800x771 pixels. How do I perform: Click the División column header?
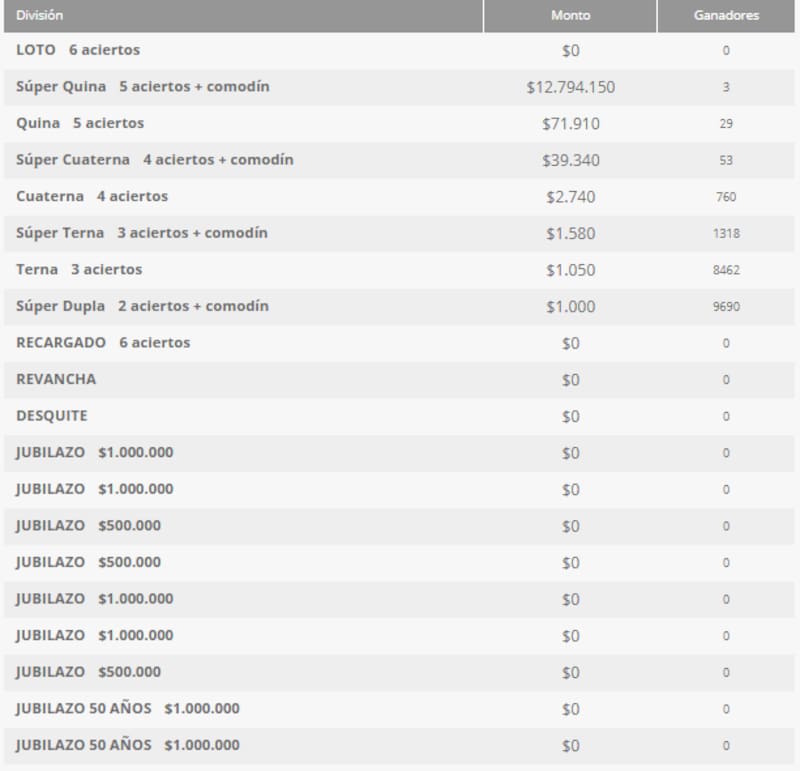tap(39, 15)
